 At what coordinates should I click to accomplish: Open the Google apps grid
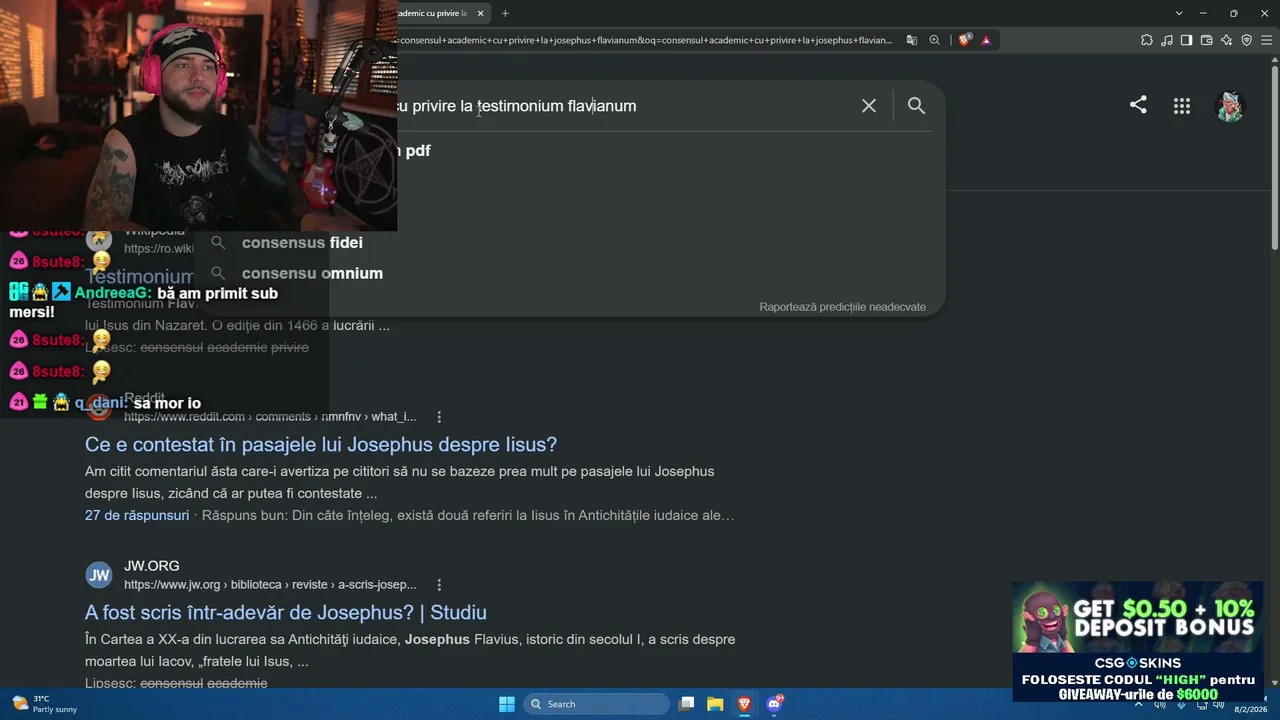coord(1182,106)
